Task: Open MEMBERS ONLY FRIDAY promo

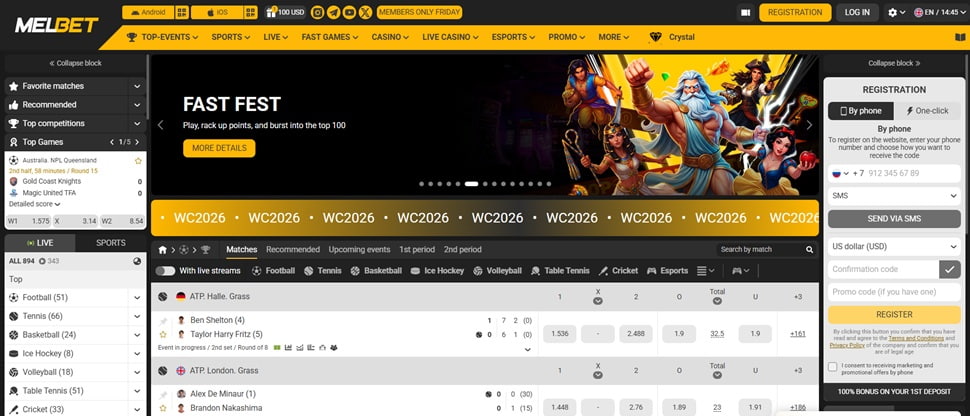Action: tap(419, 12)
